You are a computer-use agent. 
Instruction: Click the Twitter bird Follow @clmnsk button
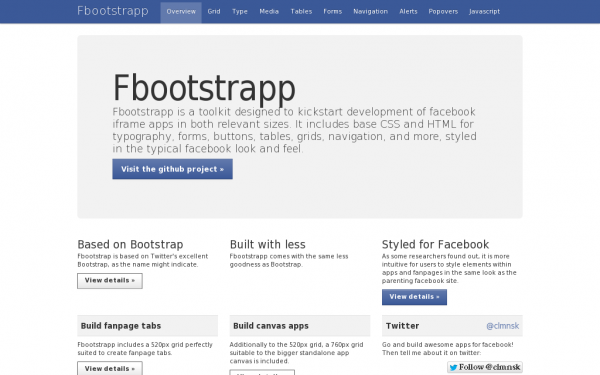485,367
